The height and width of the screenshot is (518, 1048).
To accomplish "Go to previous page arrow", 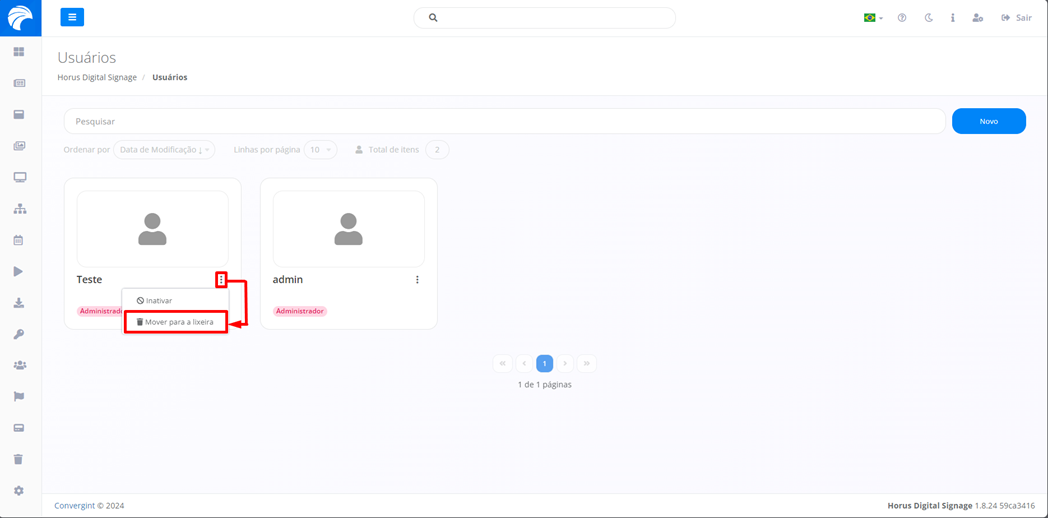I will point(524,364).
